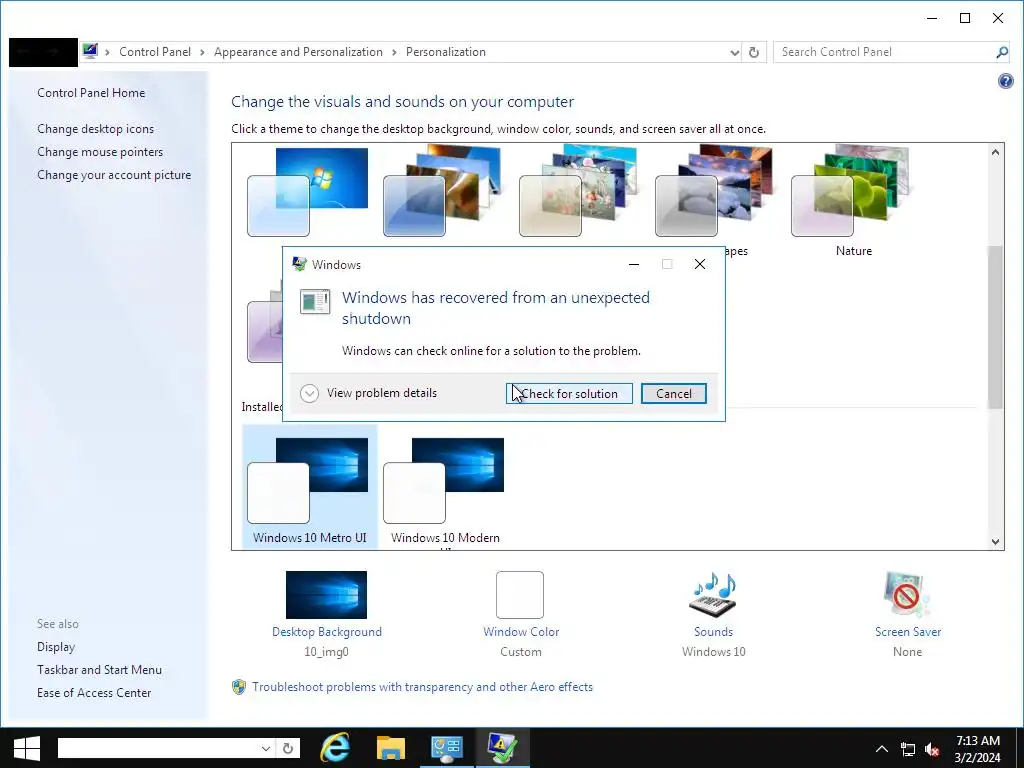This screenshot has height=768, width=1024.
Task: Minimize the Personalization window
Action: tap(932, 18)
